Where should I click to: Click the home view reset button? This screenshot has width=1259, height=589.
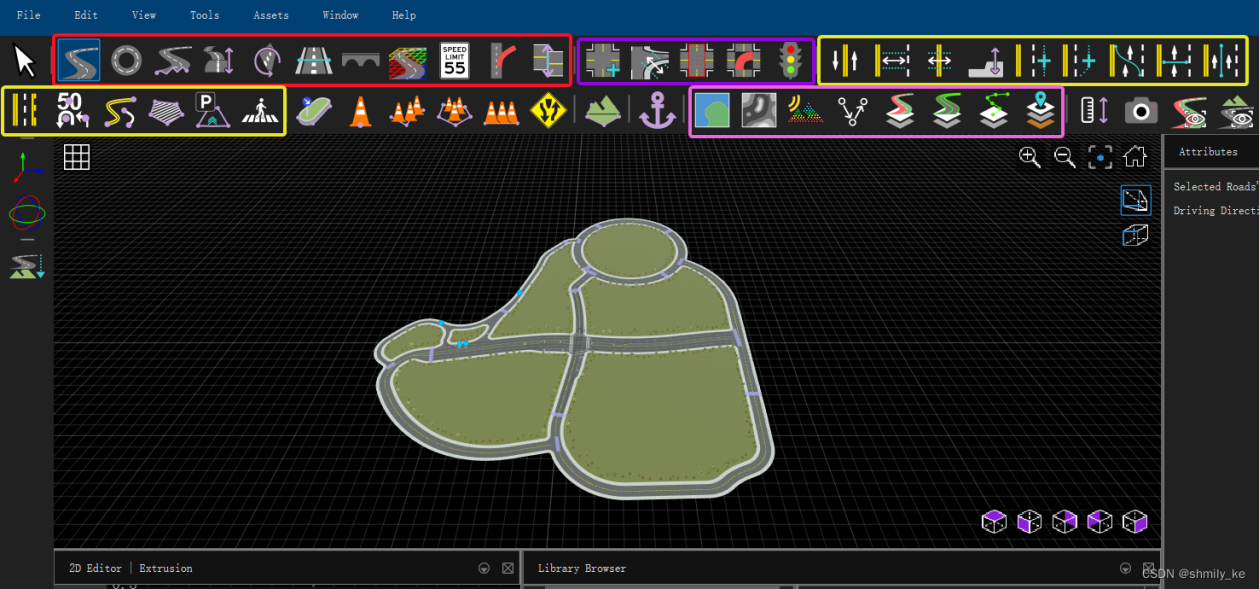tap(1134, 156)
